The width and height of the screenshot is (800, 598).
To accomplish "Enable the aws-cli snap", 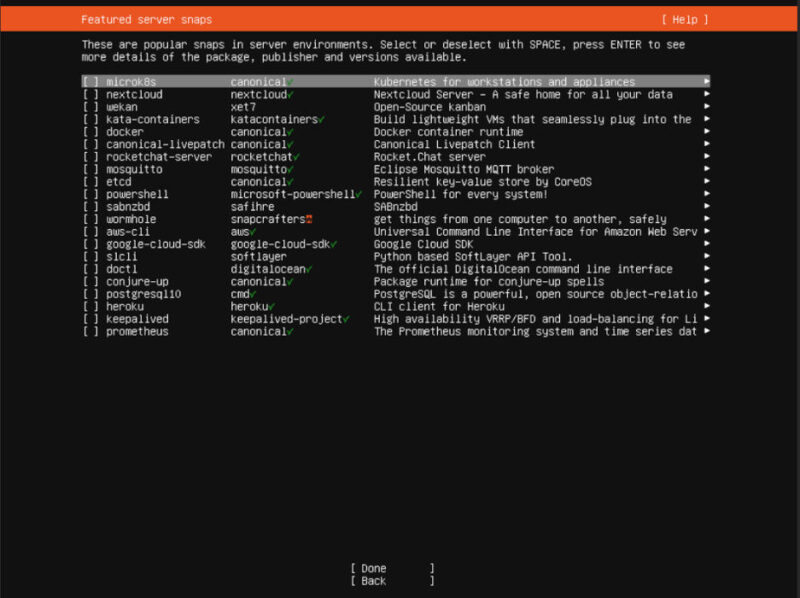I will point(87,232).
